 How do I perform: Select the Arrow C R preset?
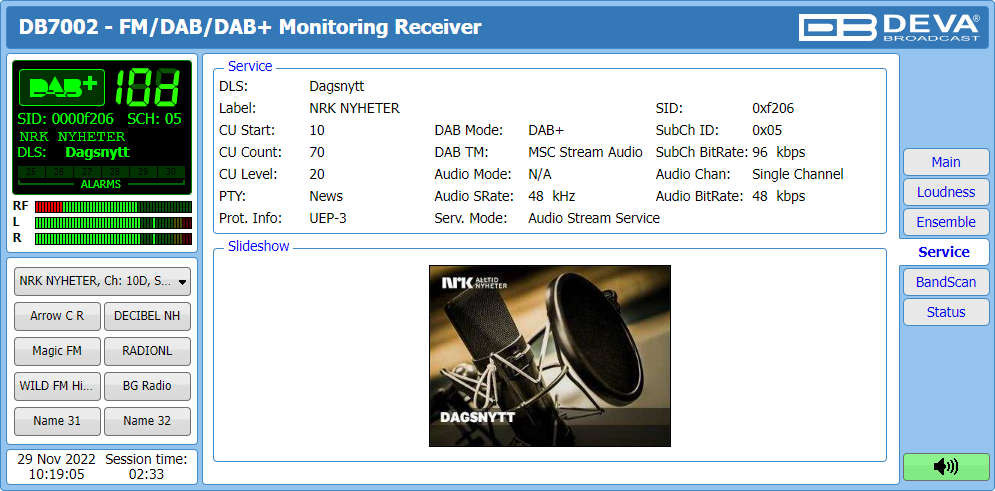coord(57,316)
